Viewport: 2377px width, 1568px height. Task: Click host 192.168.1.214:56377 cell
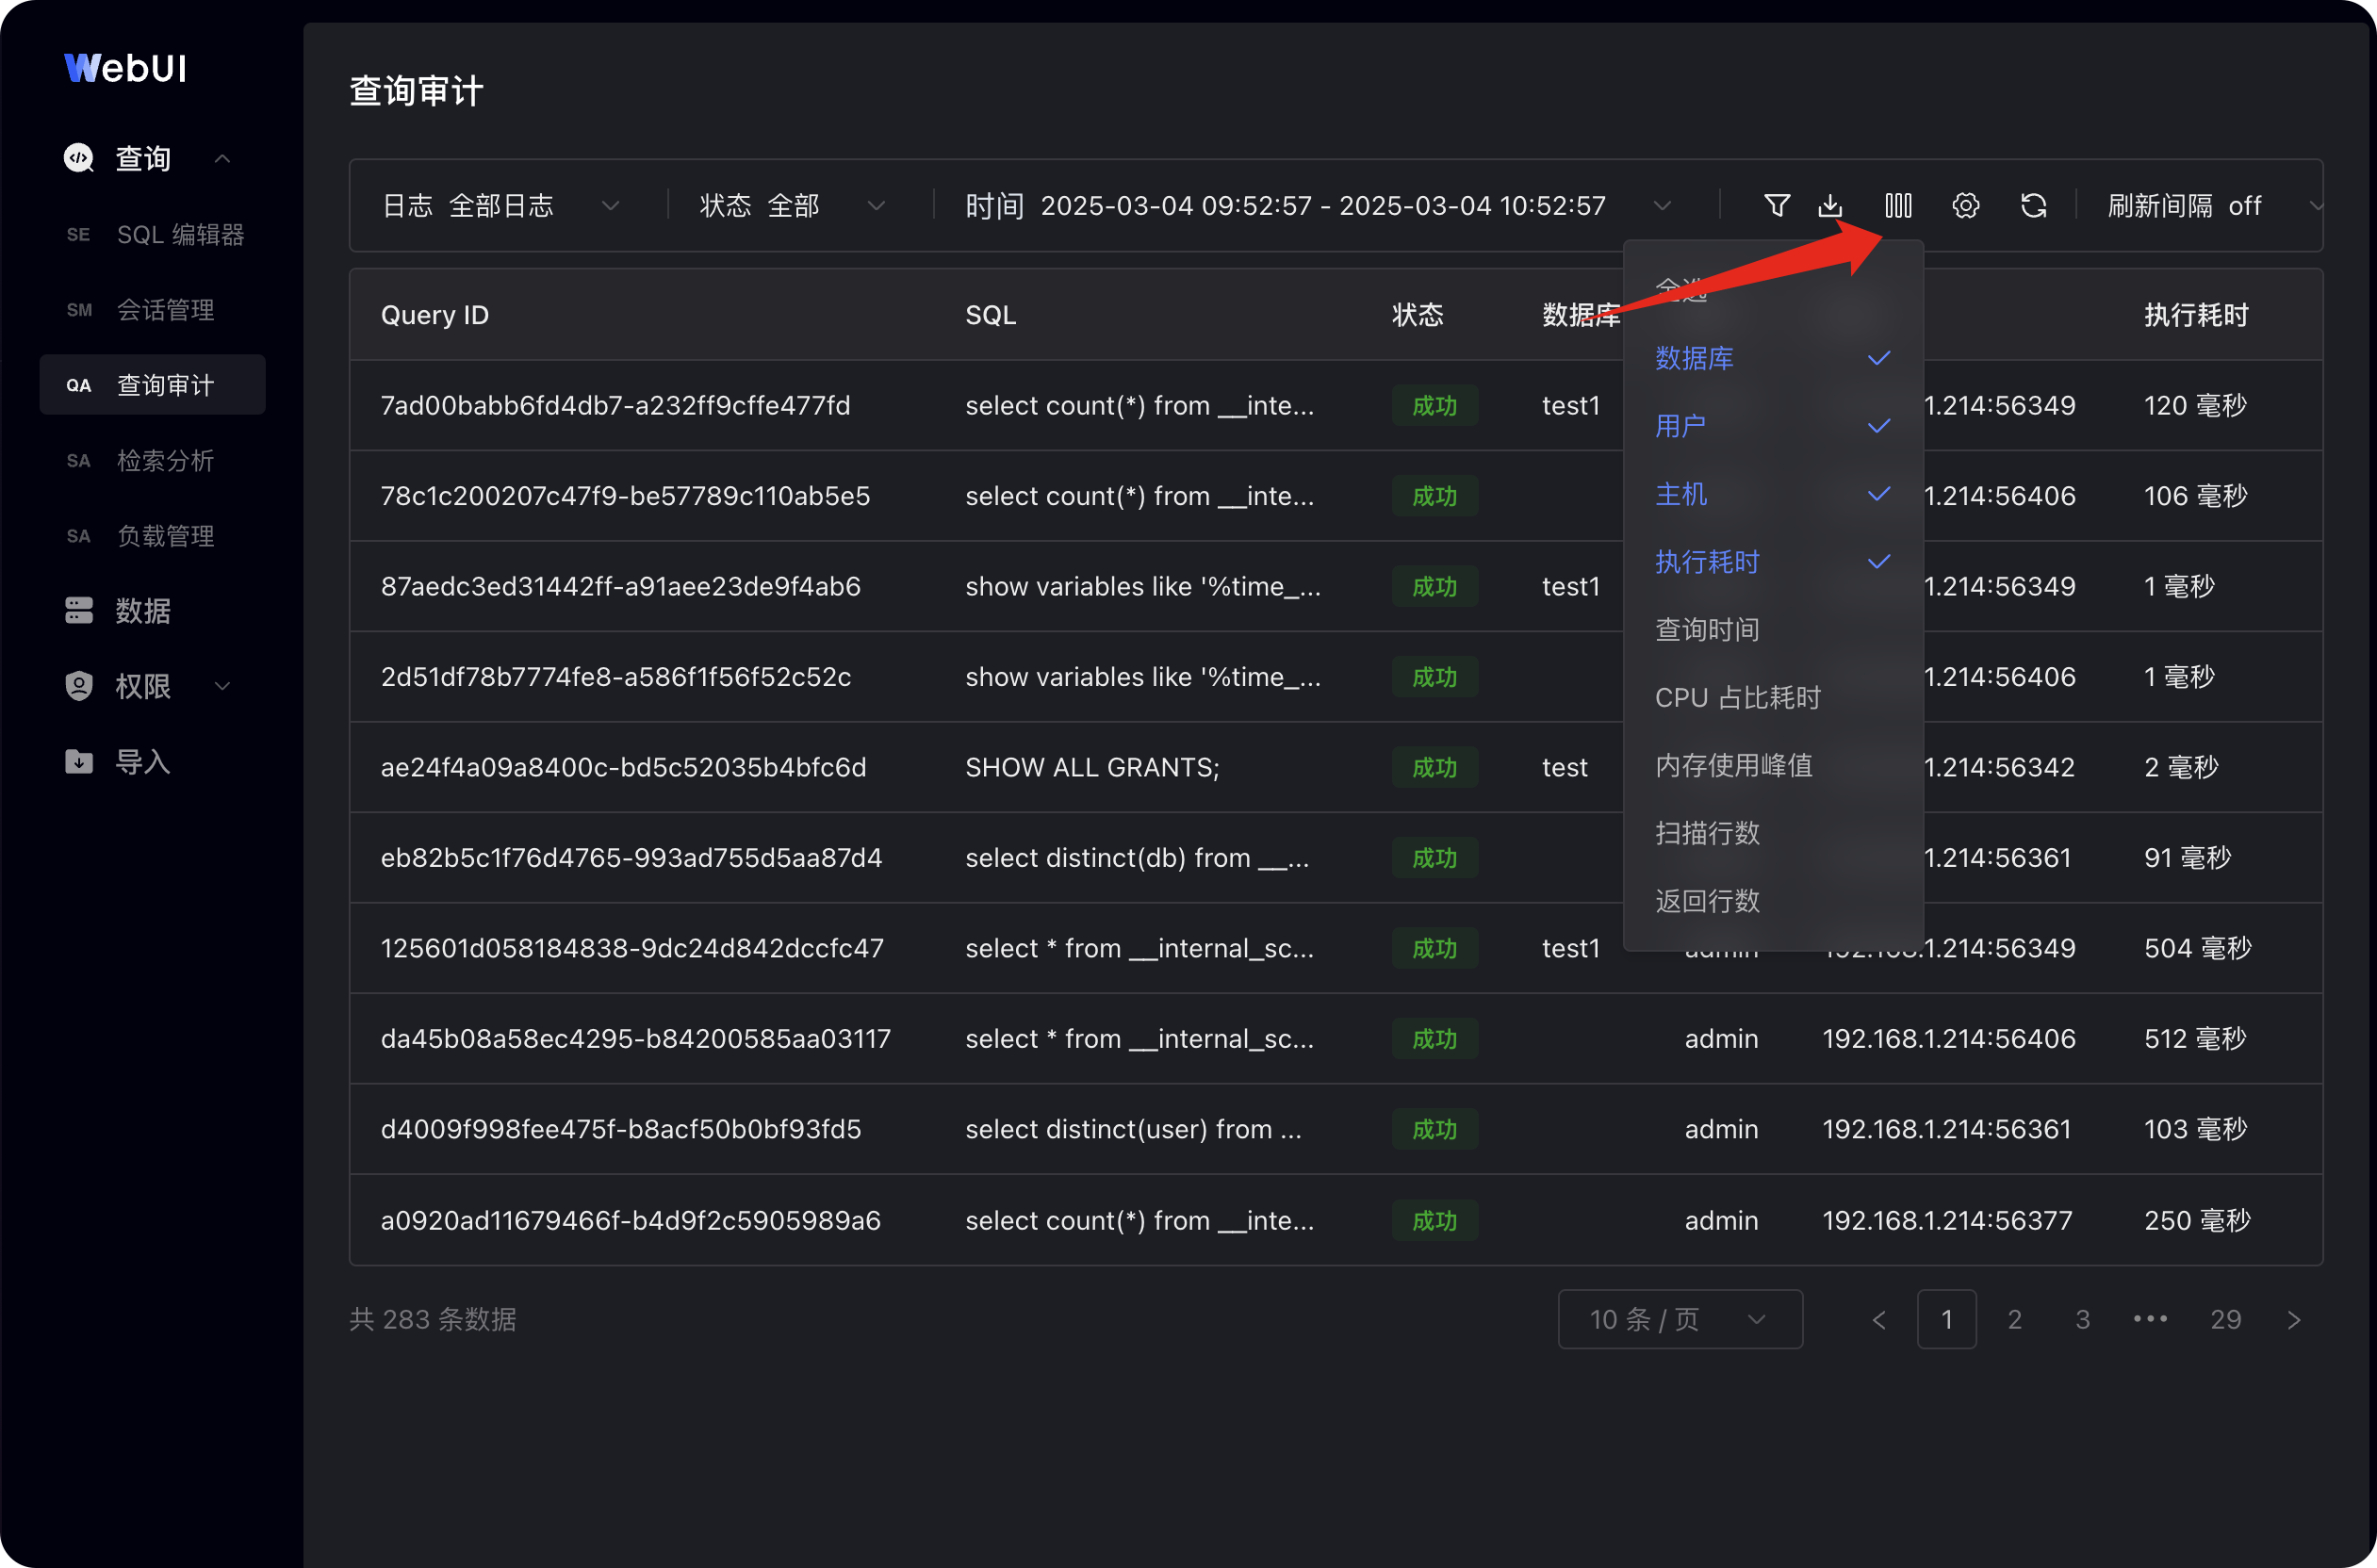pos(1947,1220)
